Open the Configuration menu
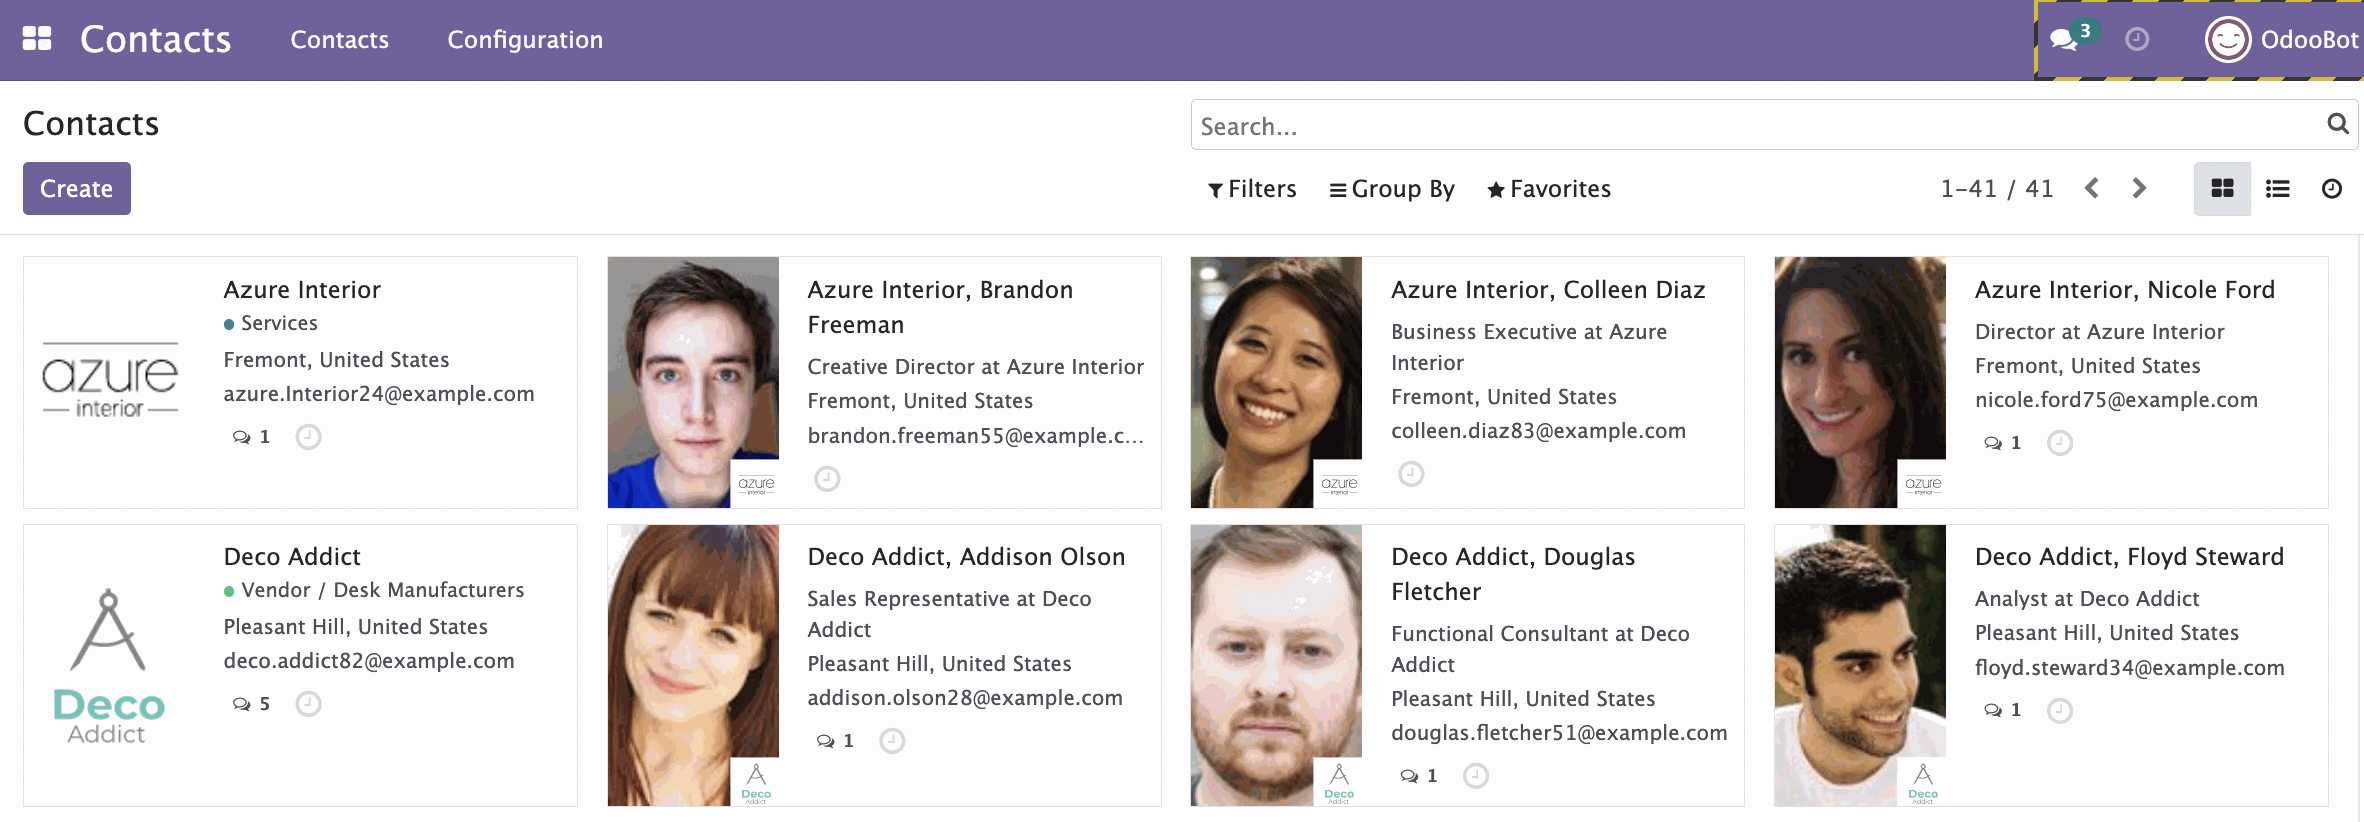 525,40
